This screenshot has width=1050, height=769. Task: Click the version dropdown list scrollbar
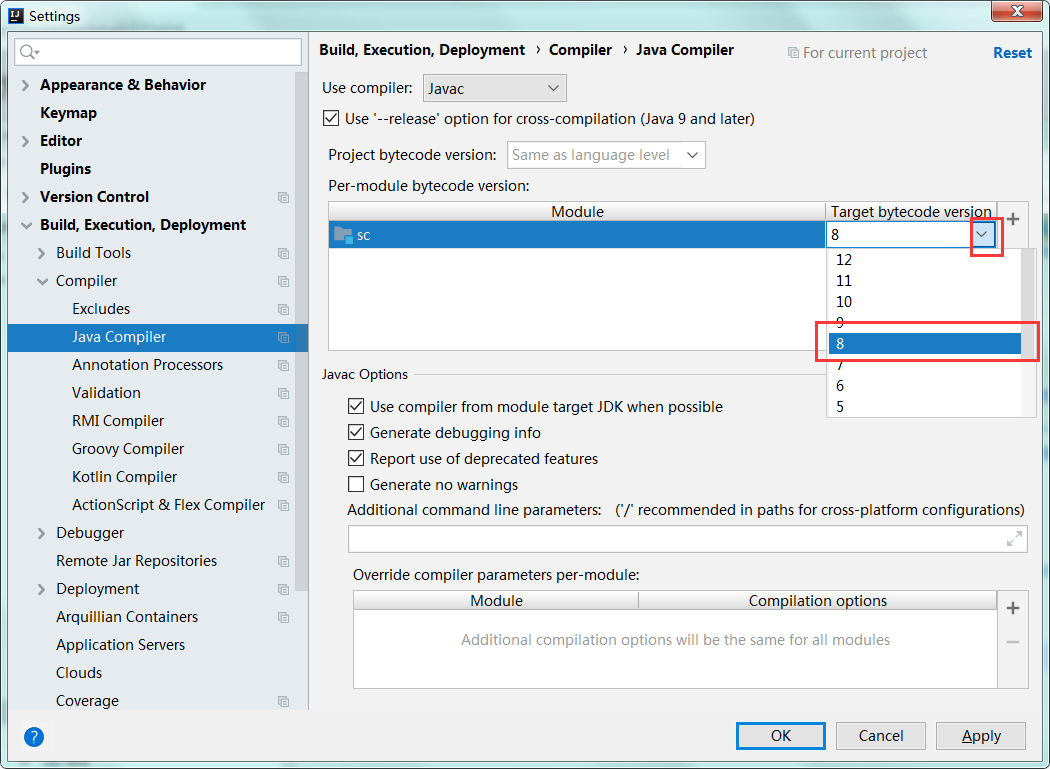coord(1029,305)
